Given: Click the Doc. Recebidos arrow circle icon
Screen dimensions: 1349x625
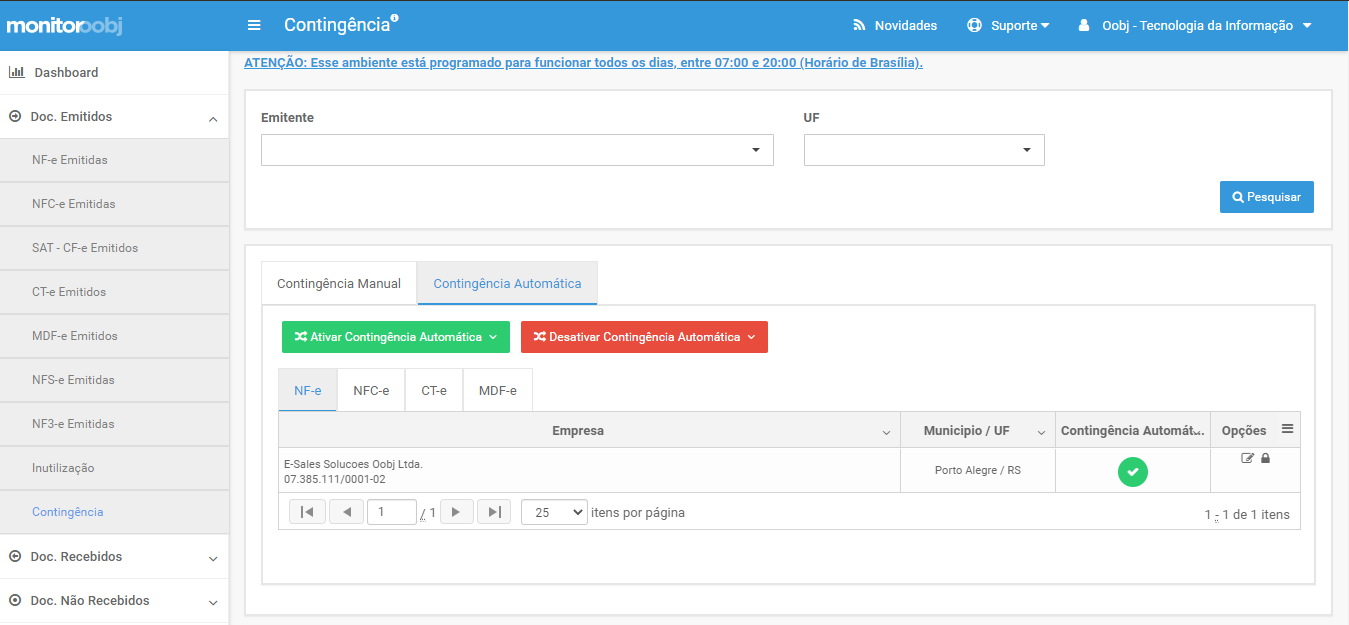Looking at the screenshot, I should coord(15,556).
